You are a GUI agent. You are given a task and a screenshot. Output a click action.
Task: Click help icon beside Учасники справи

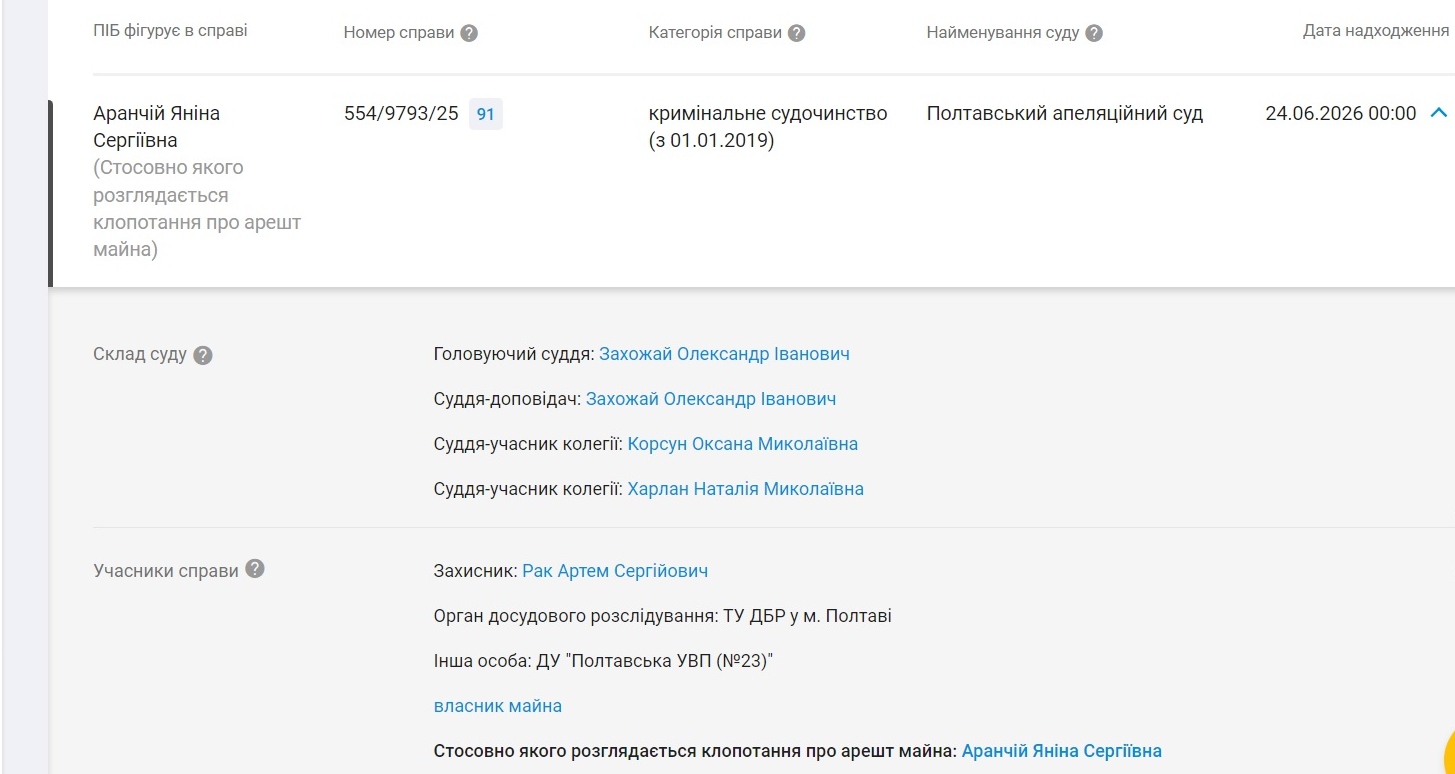click(x=255, y=569)
